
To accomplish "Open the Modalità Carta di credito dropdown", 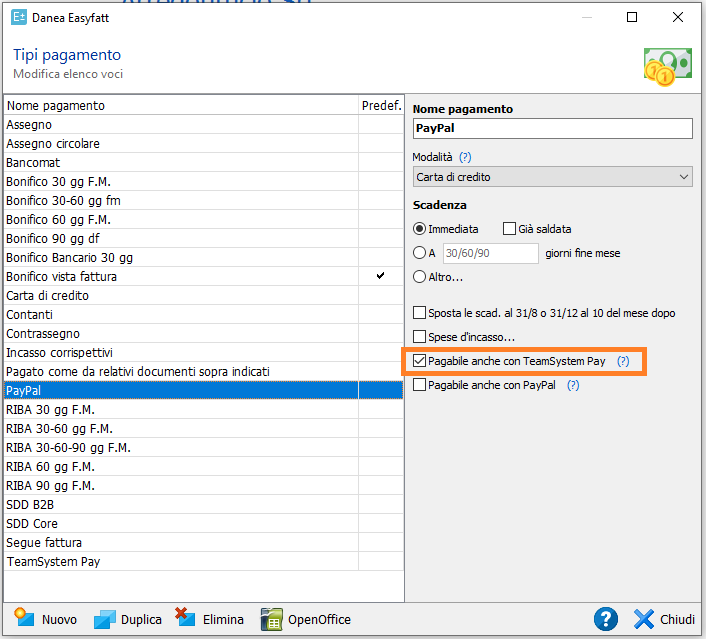I will pos(552,177).
